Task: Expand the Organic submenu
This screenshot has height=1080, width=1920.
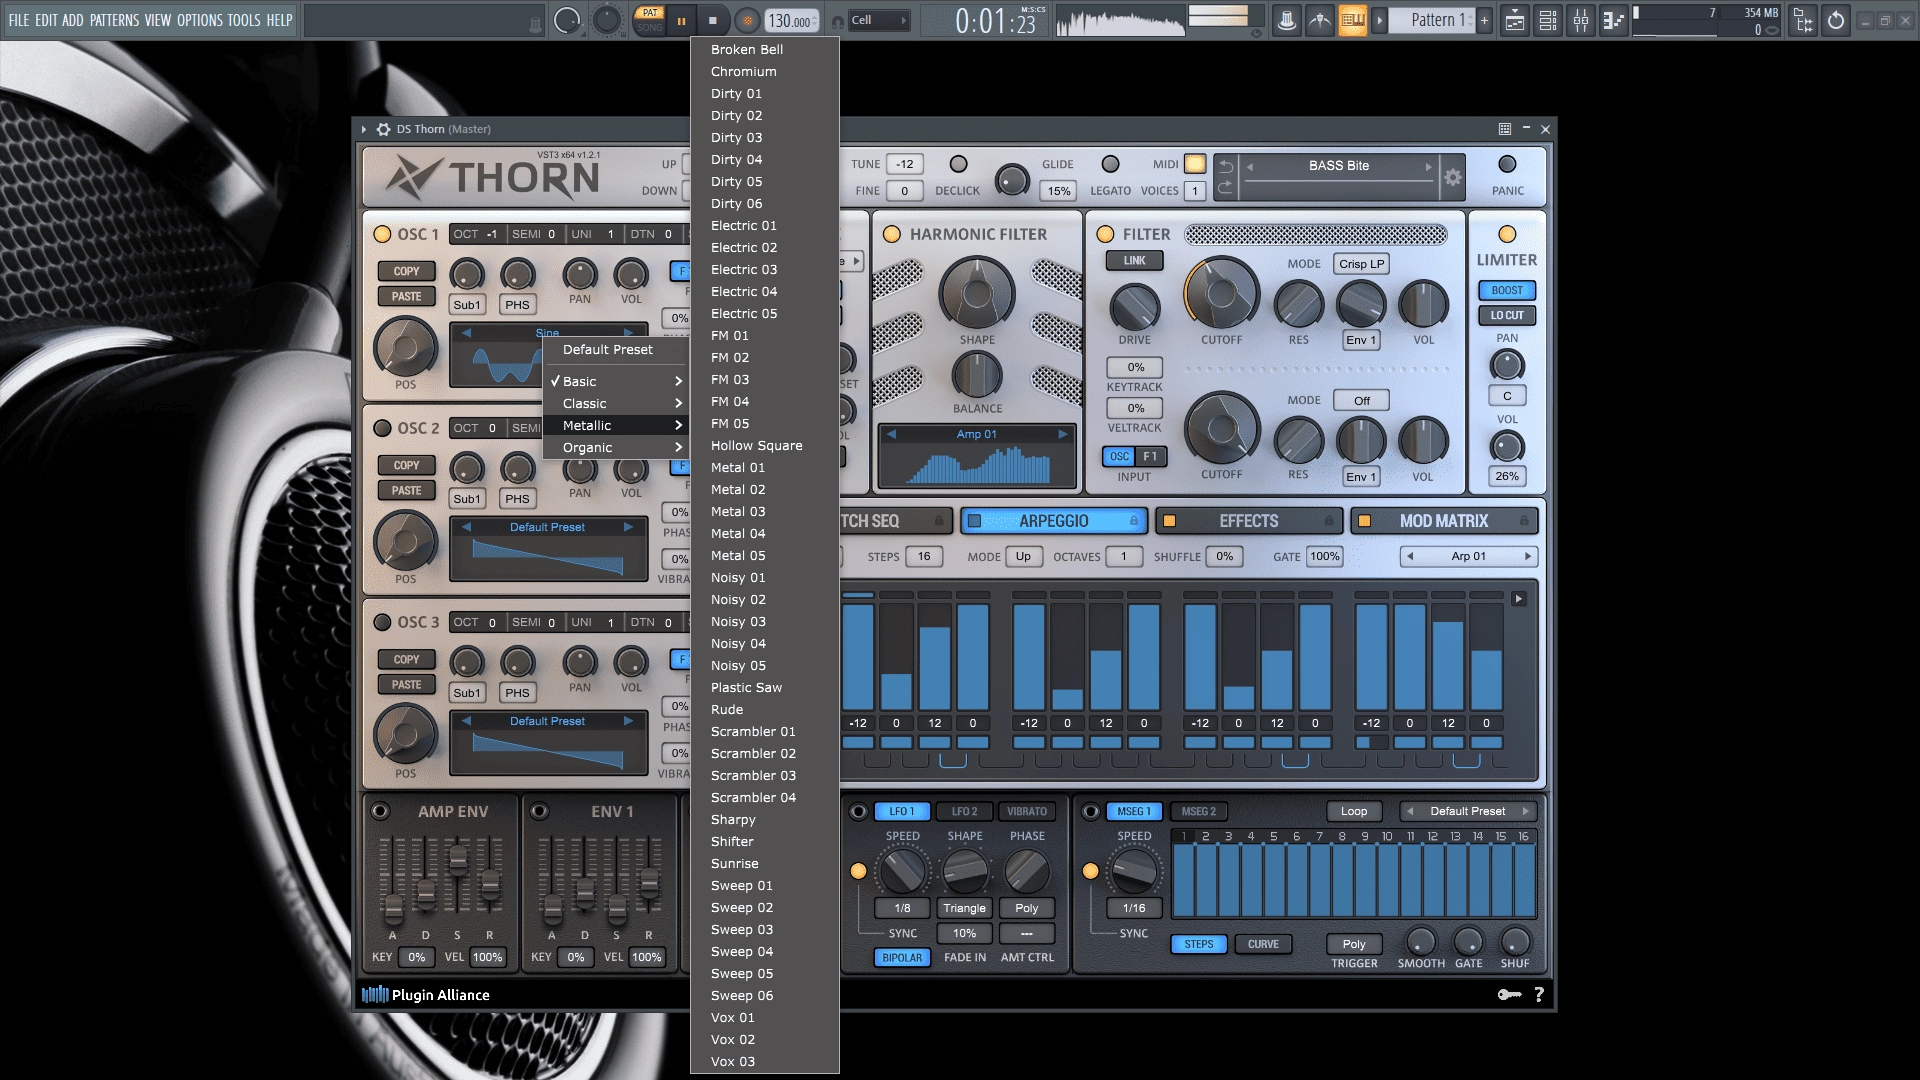Action: [616, 447]
